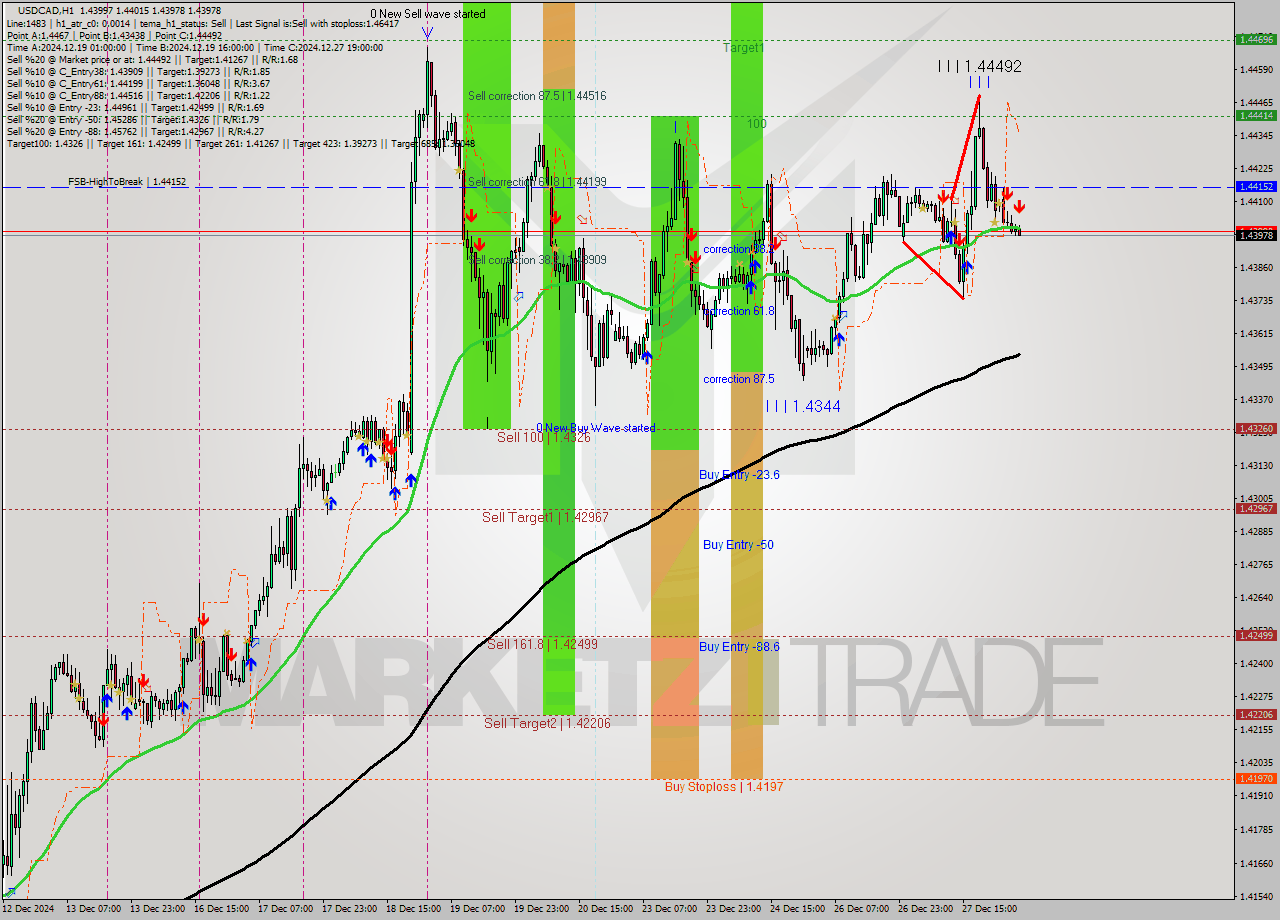Click the '| | | 1.44492' price label
The width and height of the screenshot is (1280, 920).
click(x=980, y=66)
